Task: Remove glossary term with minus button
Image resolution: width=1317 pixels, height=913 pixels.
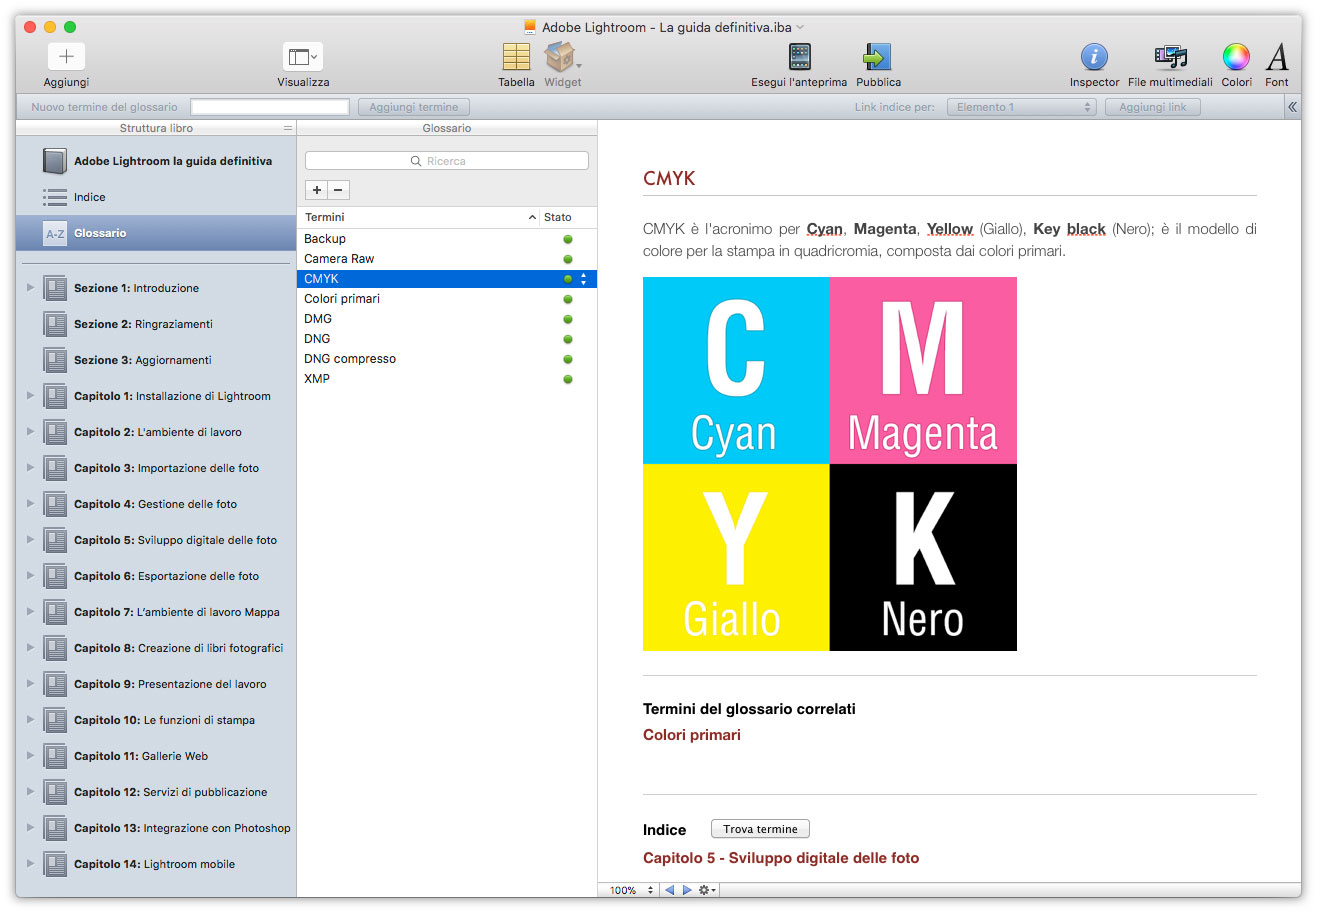Action: pyautogui.click(x=338, y=190)
